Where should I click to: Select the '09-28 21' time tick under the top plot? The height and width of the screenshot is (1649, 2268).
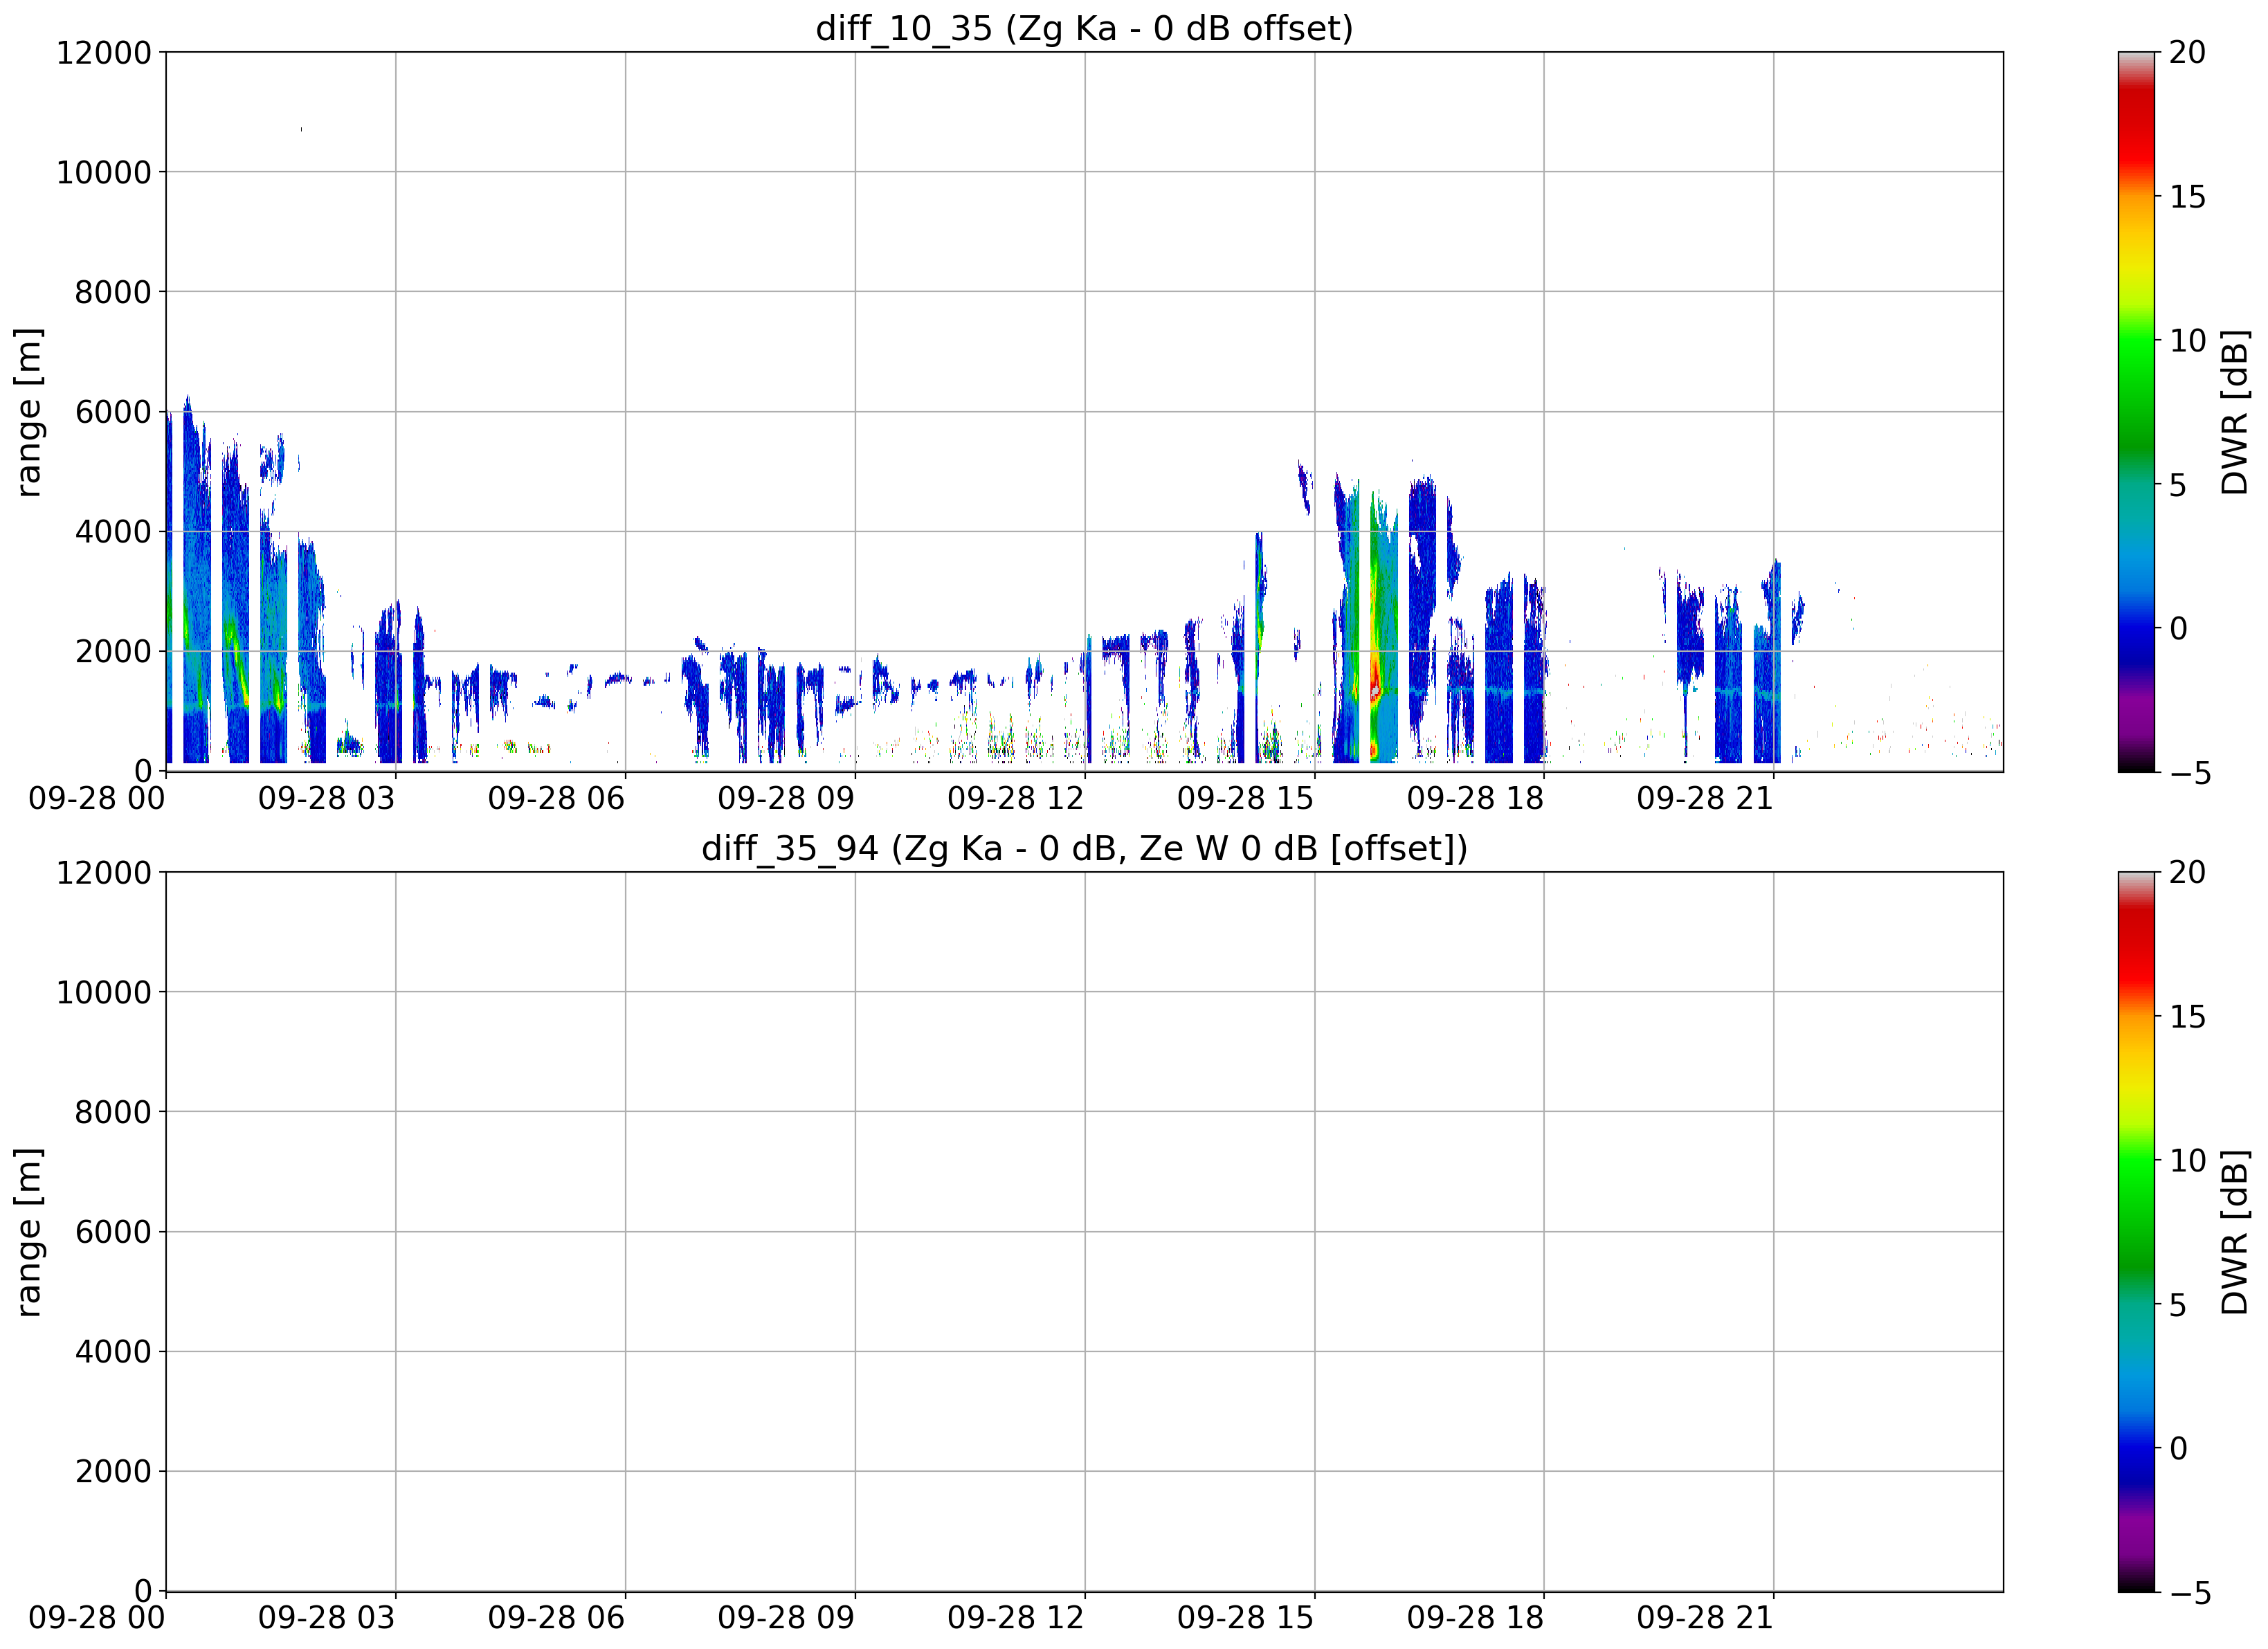[x=1705, y=798]
